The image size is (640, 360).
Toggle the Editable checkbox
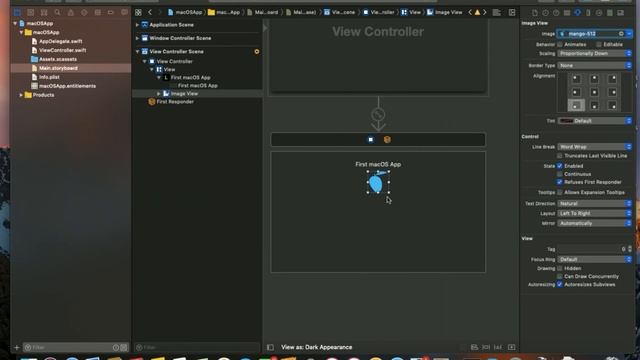point(598,44)
